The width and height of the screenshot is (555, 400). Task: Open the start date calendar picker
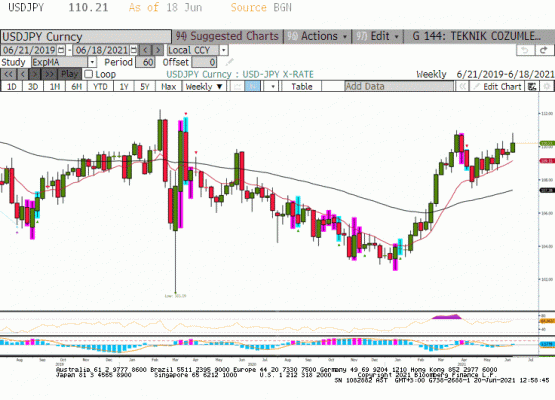pyautogui.click(x=61, y=50)
